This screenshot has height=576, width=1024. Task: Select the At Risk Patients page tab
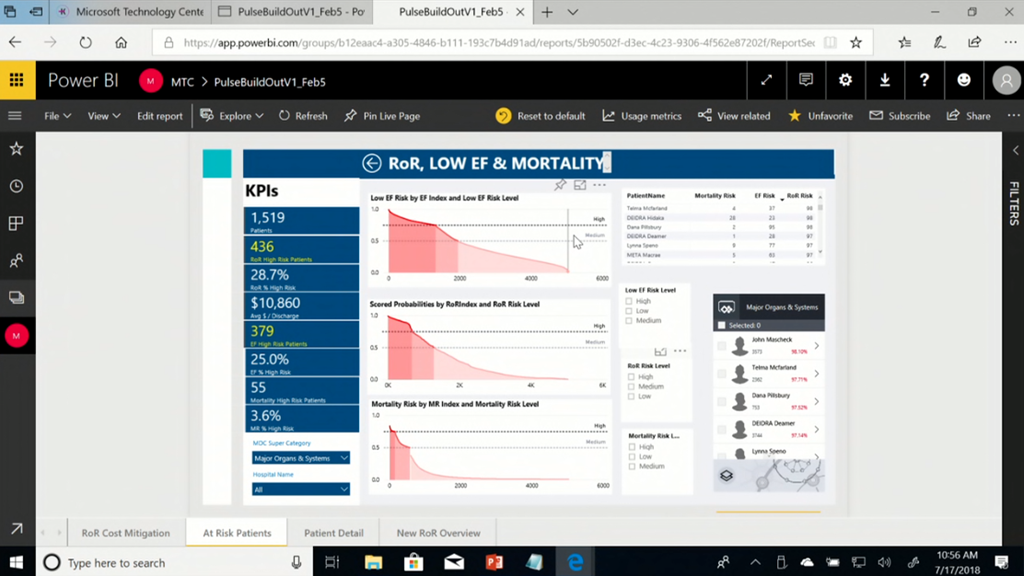click(x=236, y=533)
